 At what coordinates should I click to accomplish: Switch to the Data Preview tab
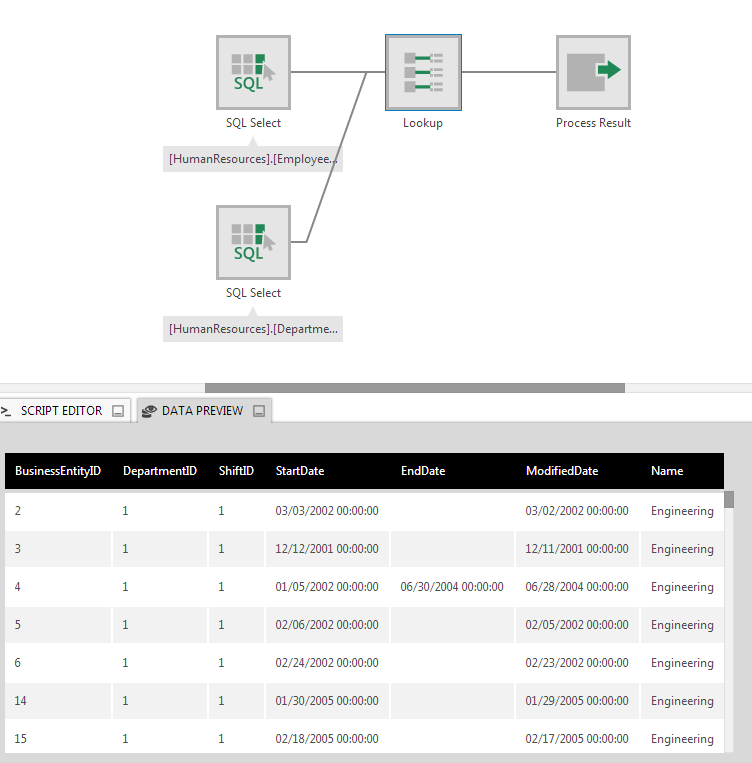(x=201, y=411)
